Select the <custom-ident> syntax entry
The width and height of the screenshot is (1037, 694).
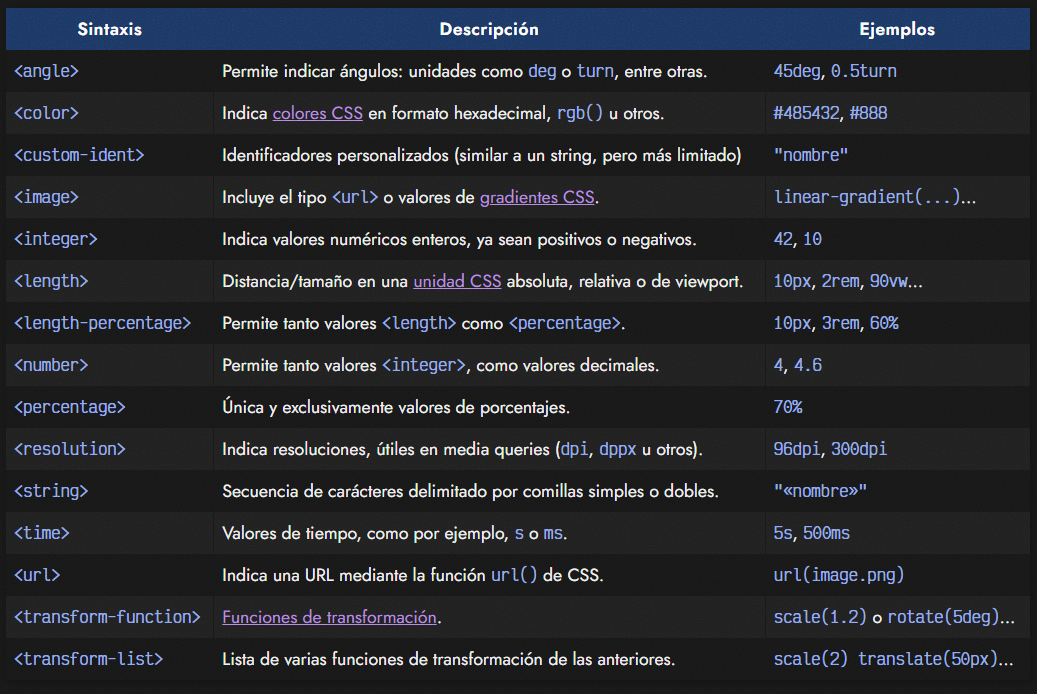(x=79, y=155)
